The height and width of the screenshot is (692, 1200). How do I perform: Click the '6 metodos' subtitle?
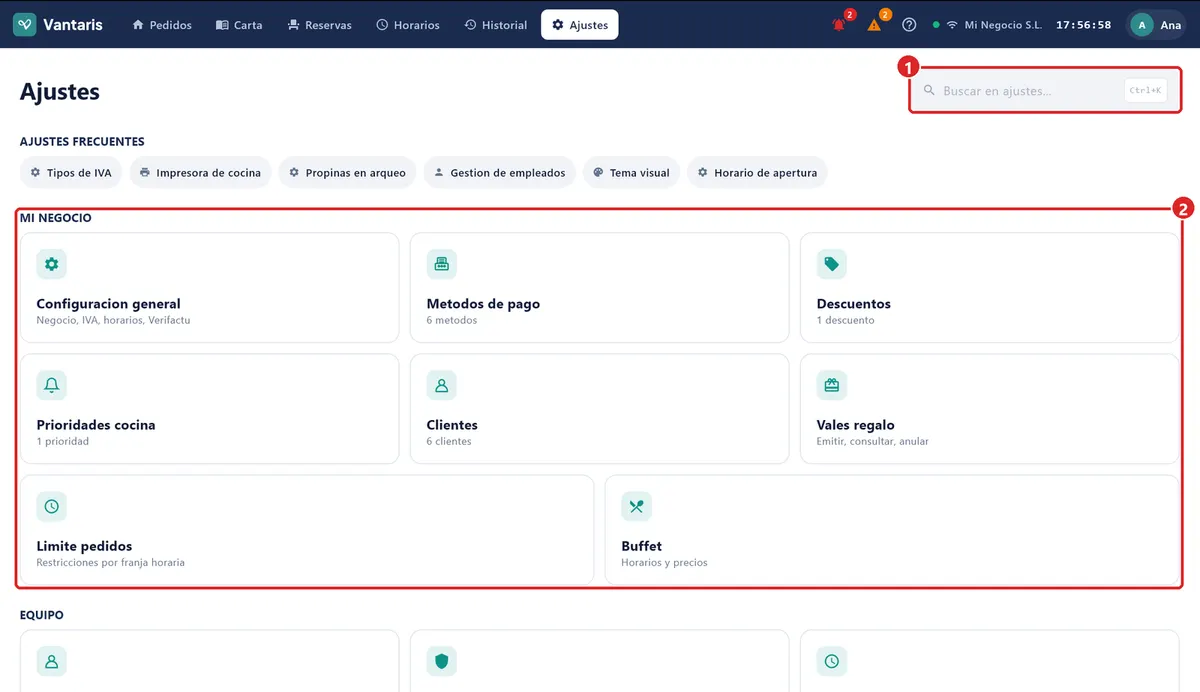click(452, 321)
